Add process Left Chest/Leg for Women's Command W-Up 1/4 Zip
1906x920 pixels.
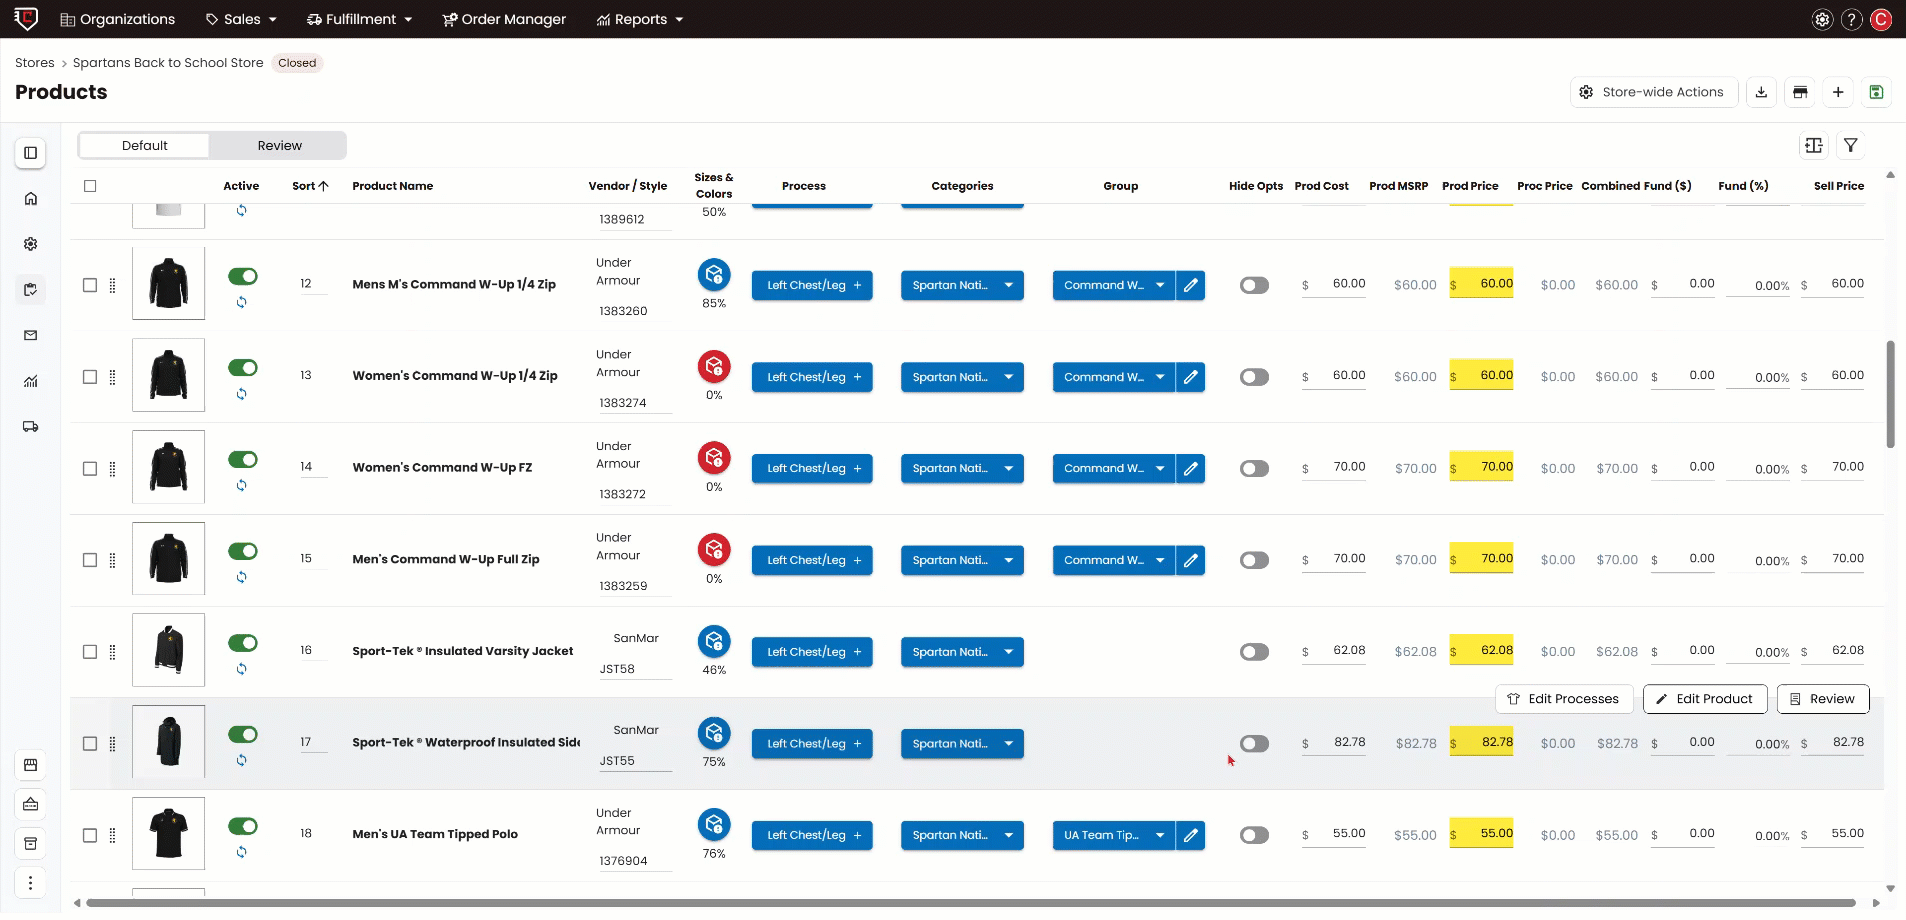point(812,377)
